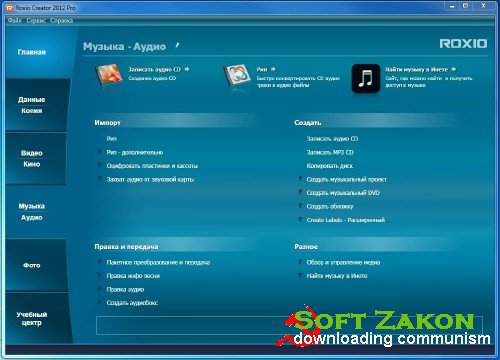Click icon beside Захват аудио от звуковой карты
The height and width of the screenshot is (360, 500).
tap(100, 179)
